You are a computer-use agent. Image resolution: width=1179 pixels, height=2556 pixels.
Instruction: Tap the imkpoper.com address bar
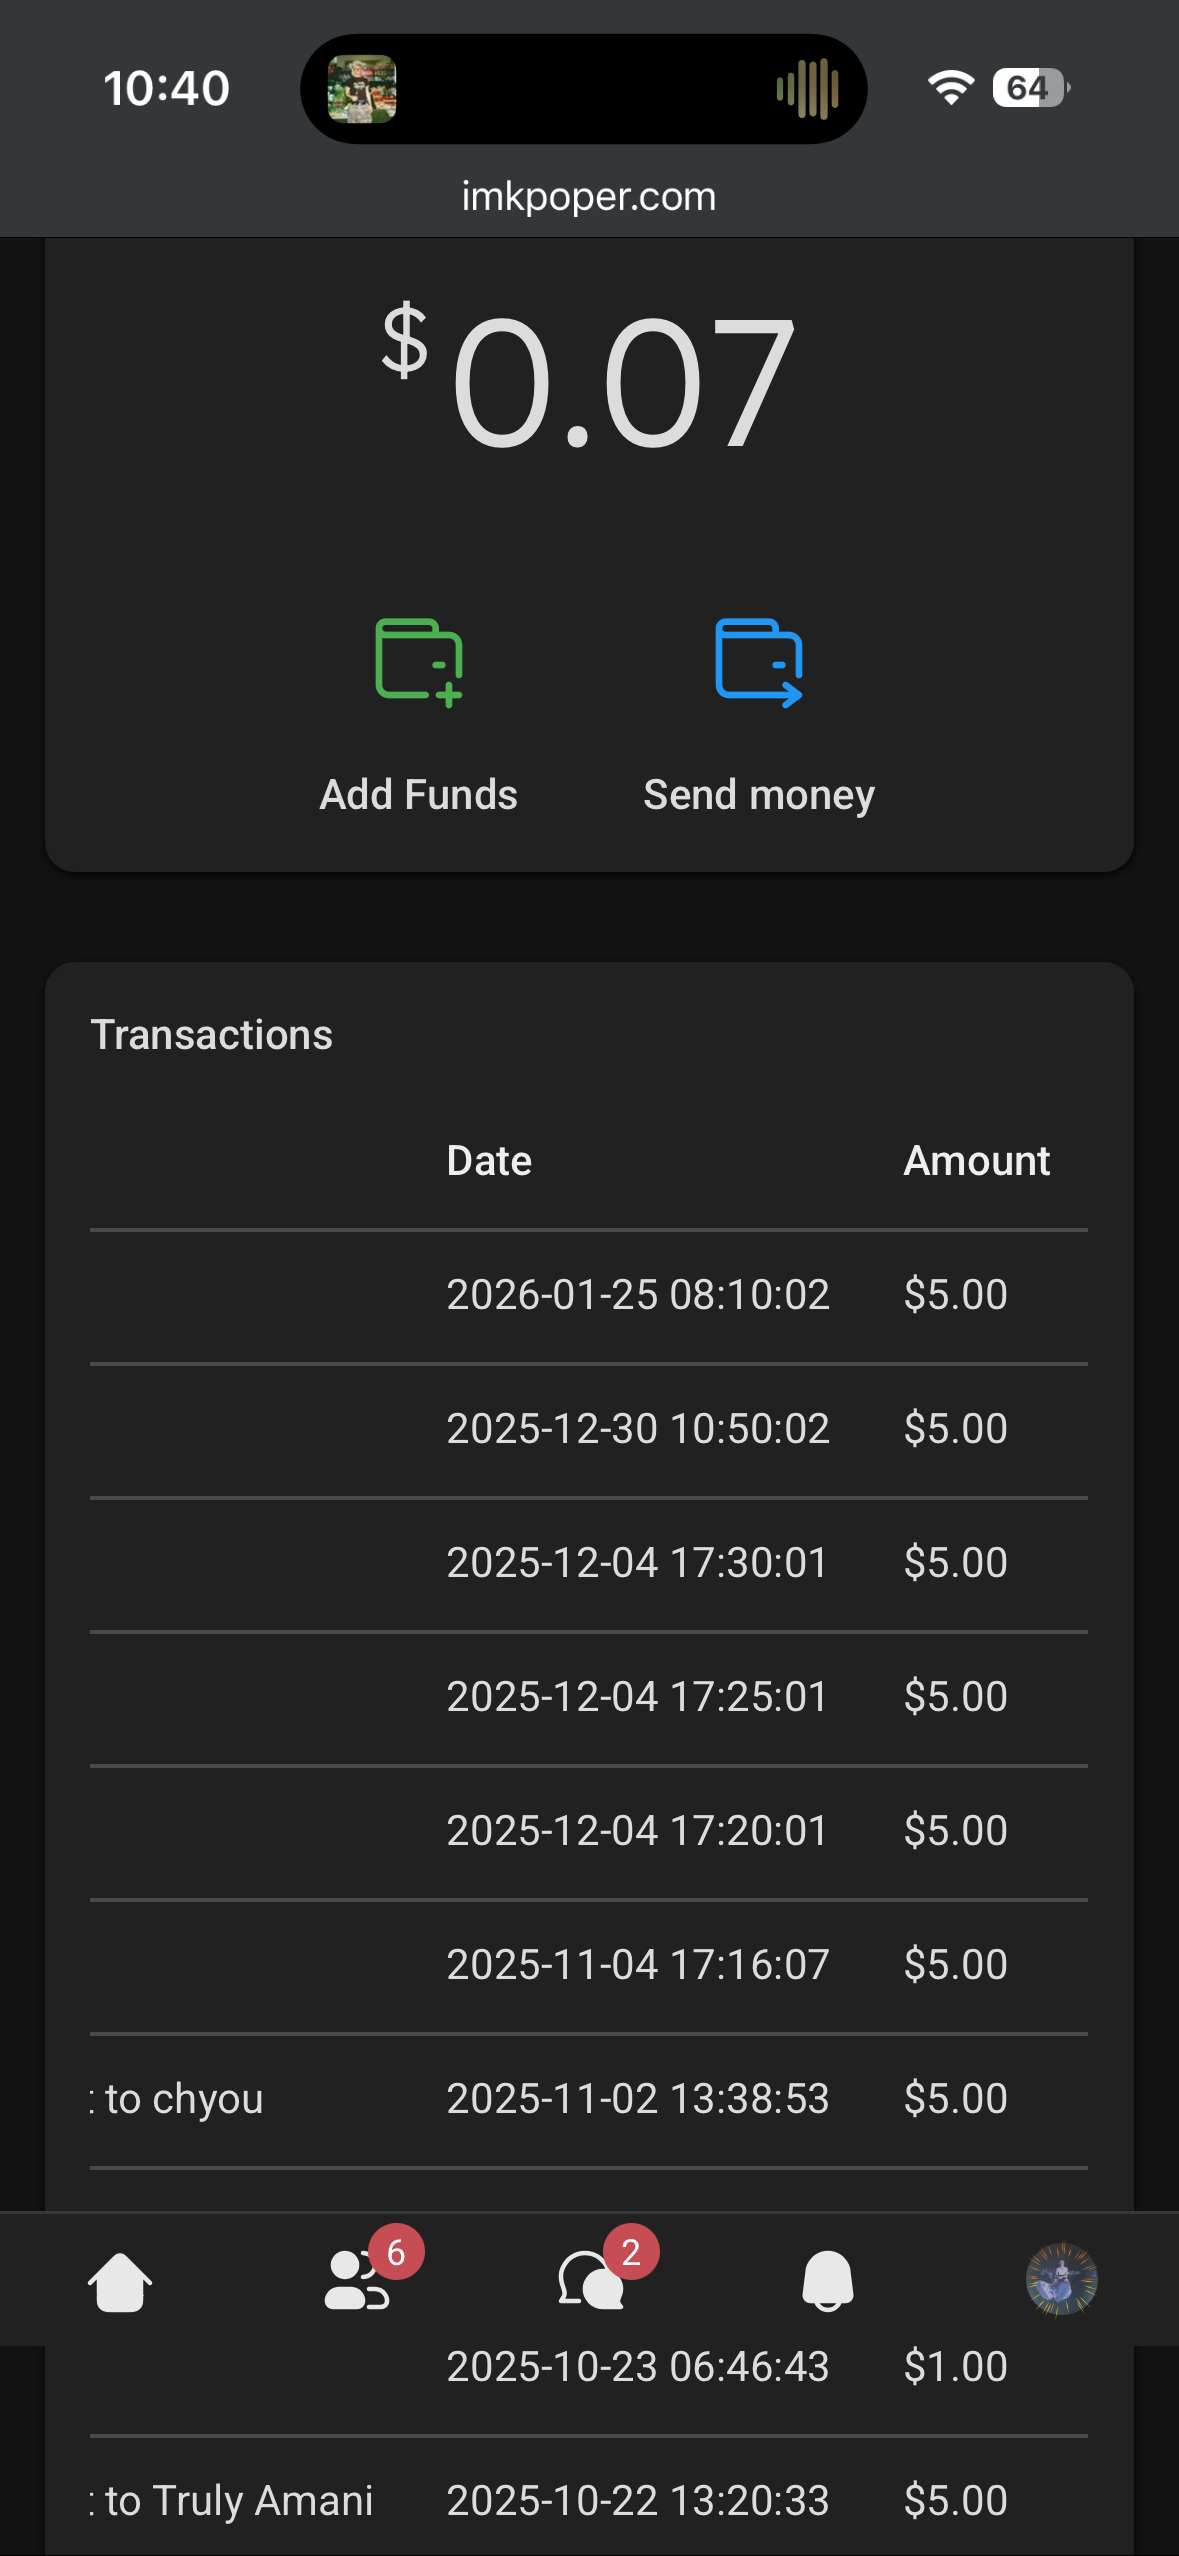pyautogui.click(x=589, y=197)
